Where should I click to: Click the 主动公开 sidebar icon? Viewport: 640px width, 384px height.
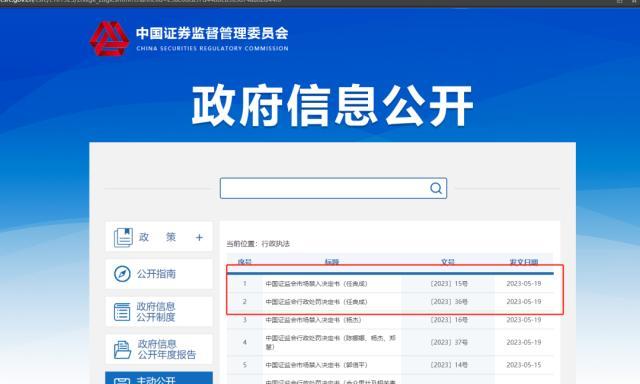(x=122, y=381)
